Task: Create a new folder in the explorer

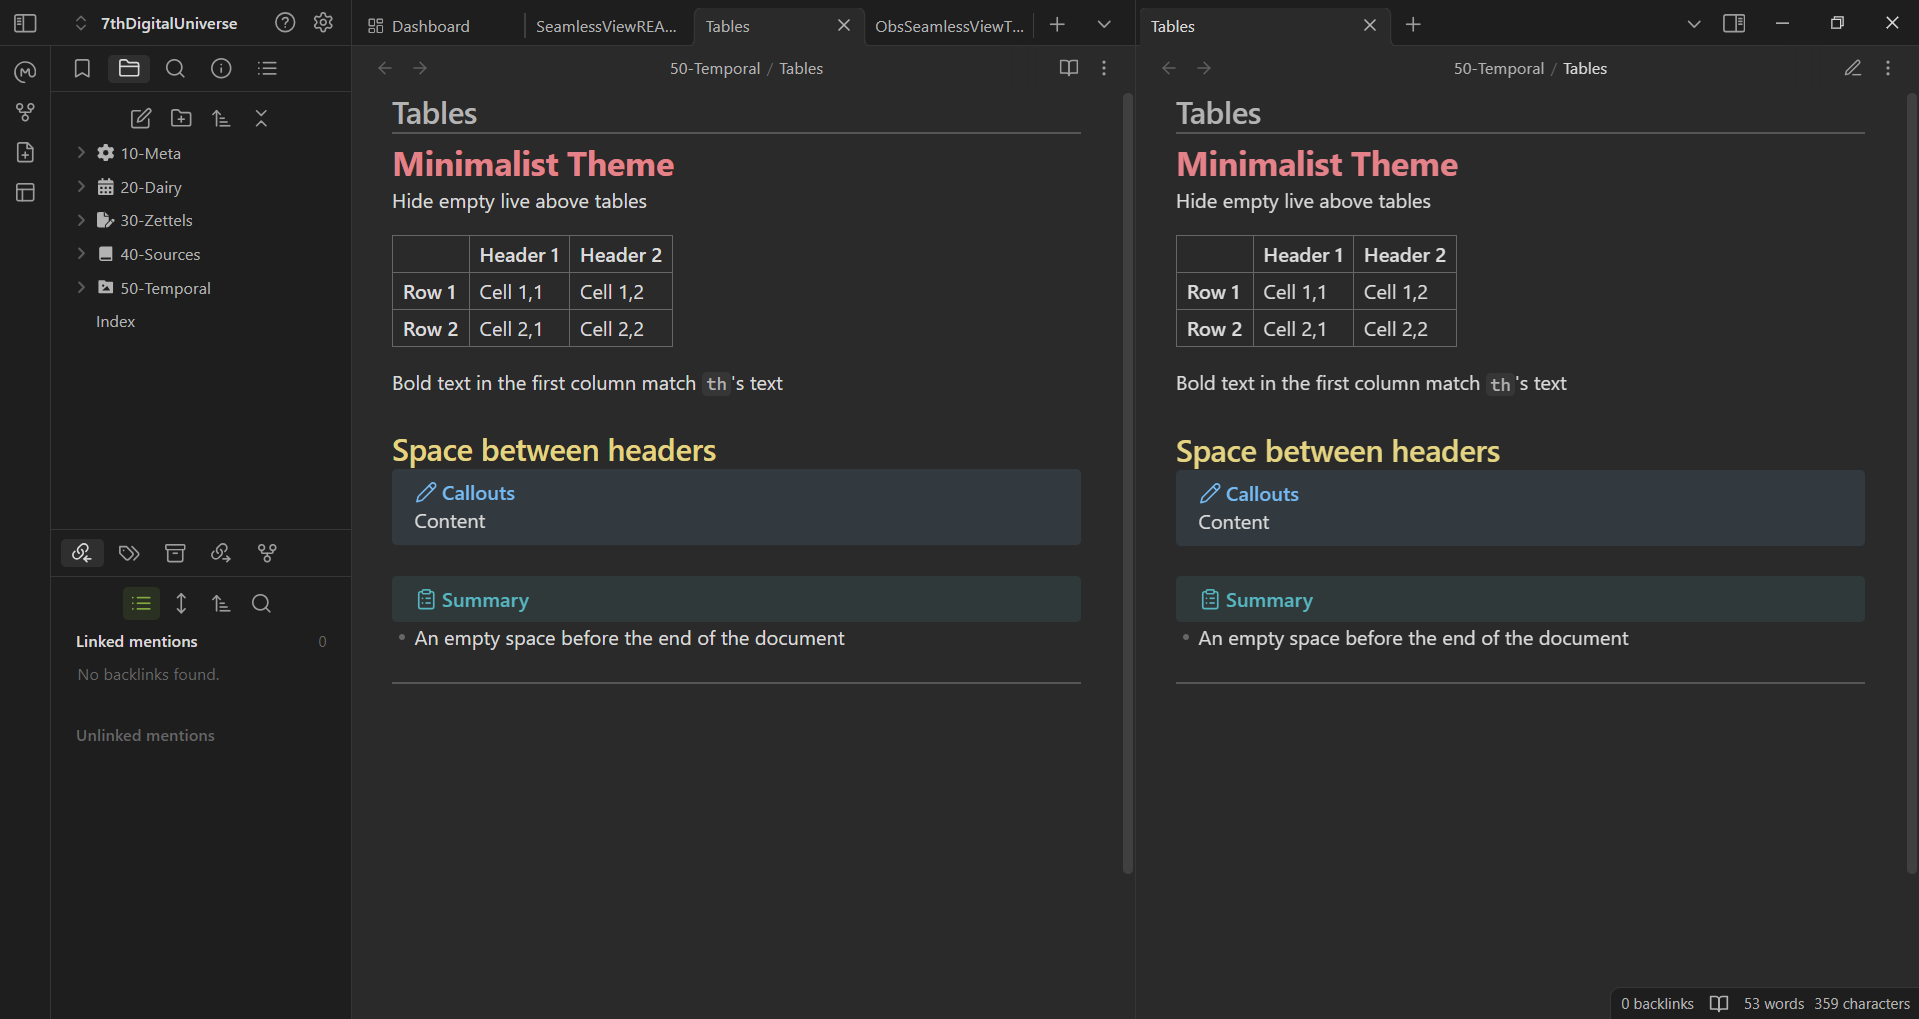Action: 181,118
